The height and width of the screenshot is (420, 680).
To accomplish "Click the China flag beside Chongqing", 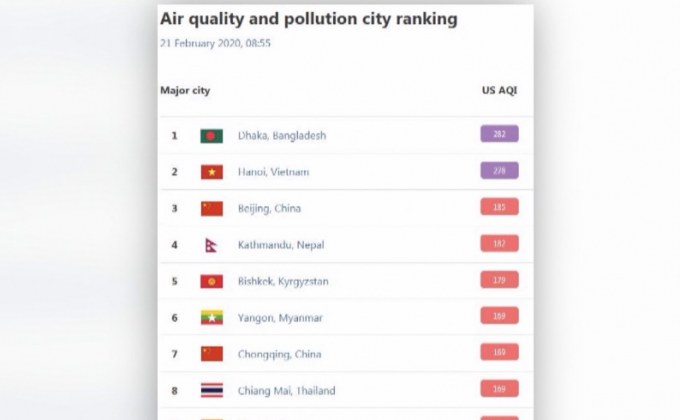I will [x=211, y=354].
